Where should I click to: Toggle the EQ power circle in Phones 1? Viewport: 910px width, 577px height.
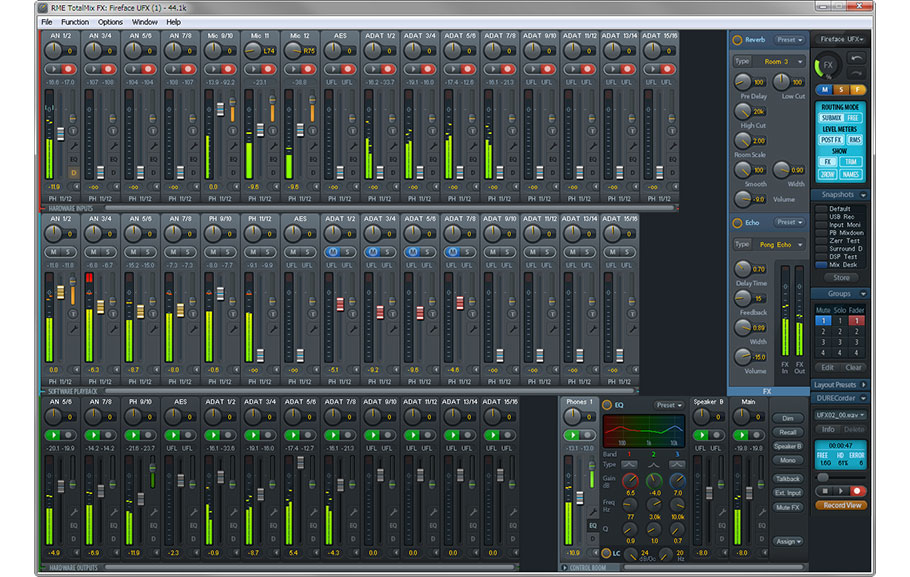(607, 405)
